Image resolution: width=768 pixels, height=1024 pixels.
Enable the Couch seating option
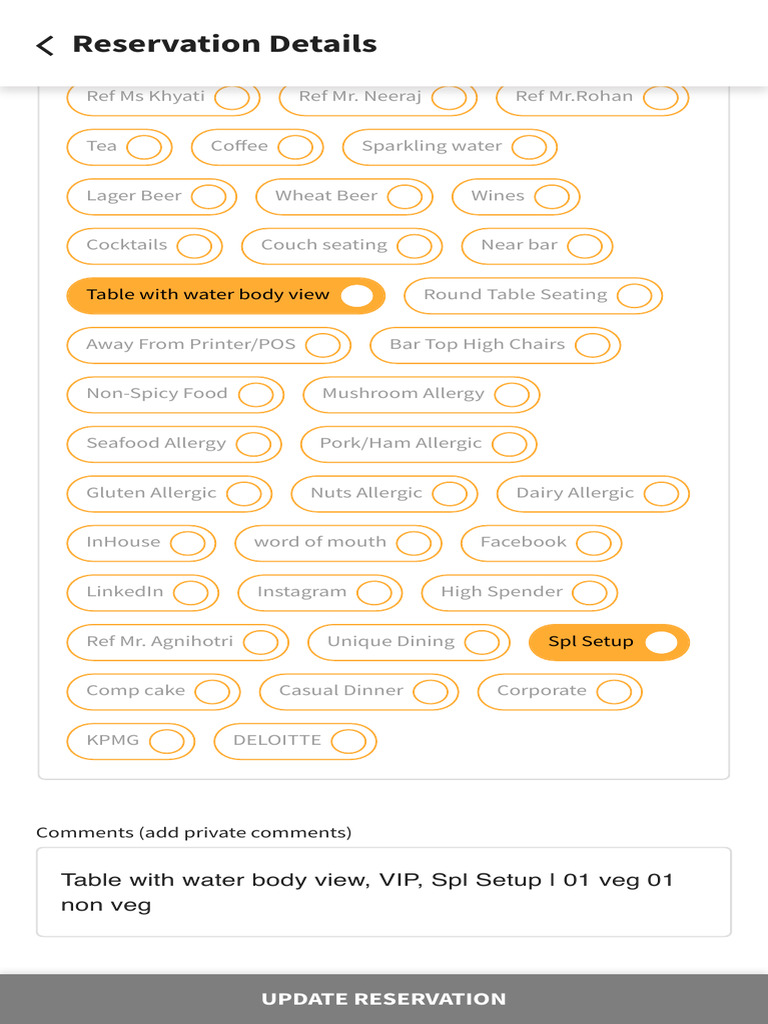pyautogui.click(x=342, y=246)
